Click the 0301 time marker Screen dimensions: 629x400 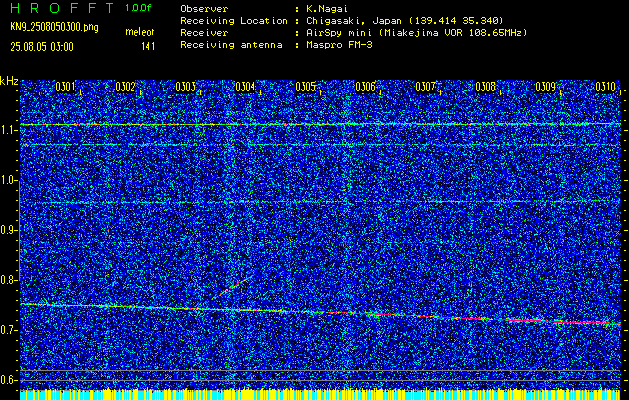tap(65, 87)
